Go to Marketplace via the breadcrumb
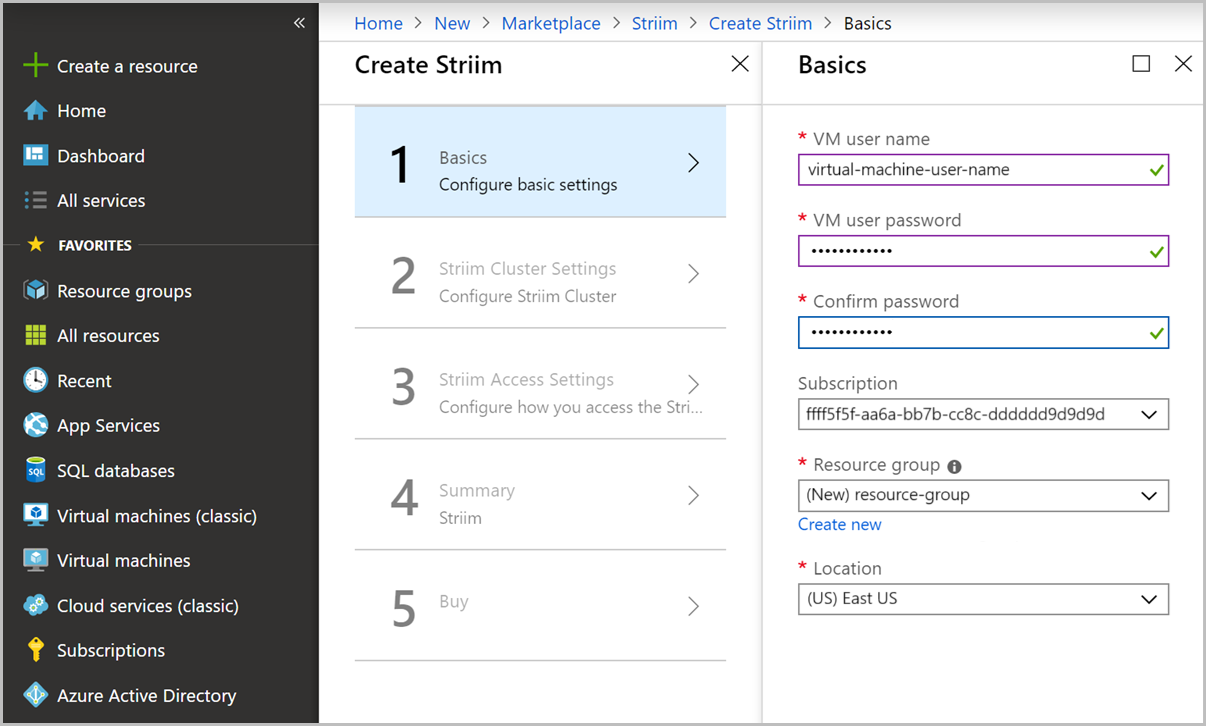Image resolution: width=1206 pixels, height=726 pixels. pyautogui.click(x=551, y=22)
